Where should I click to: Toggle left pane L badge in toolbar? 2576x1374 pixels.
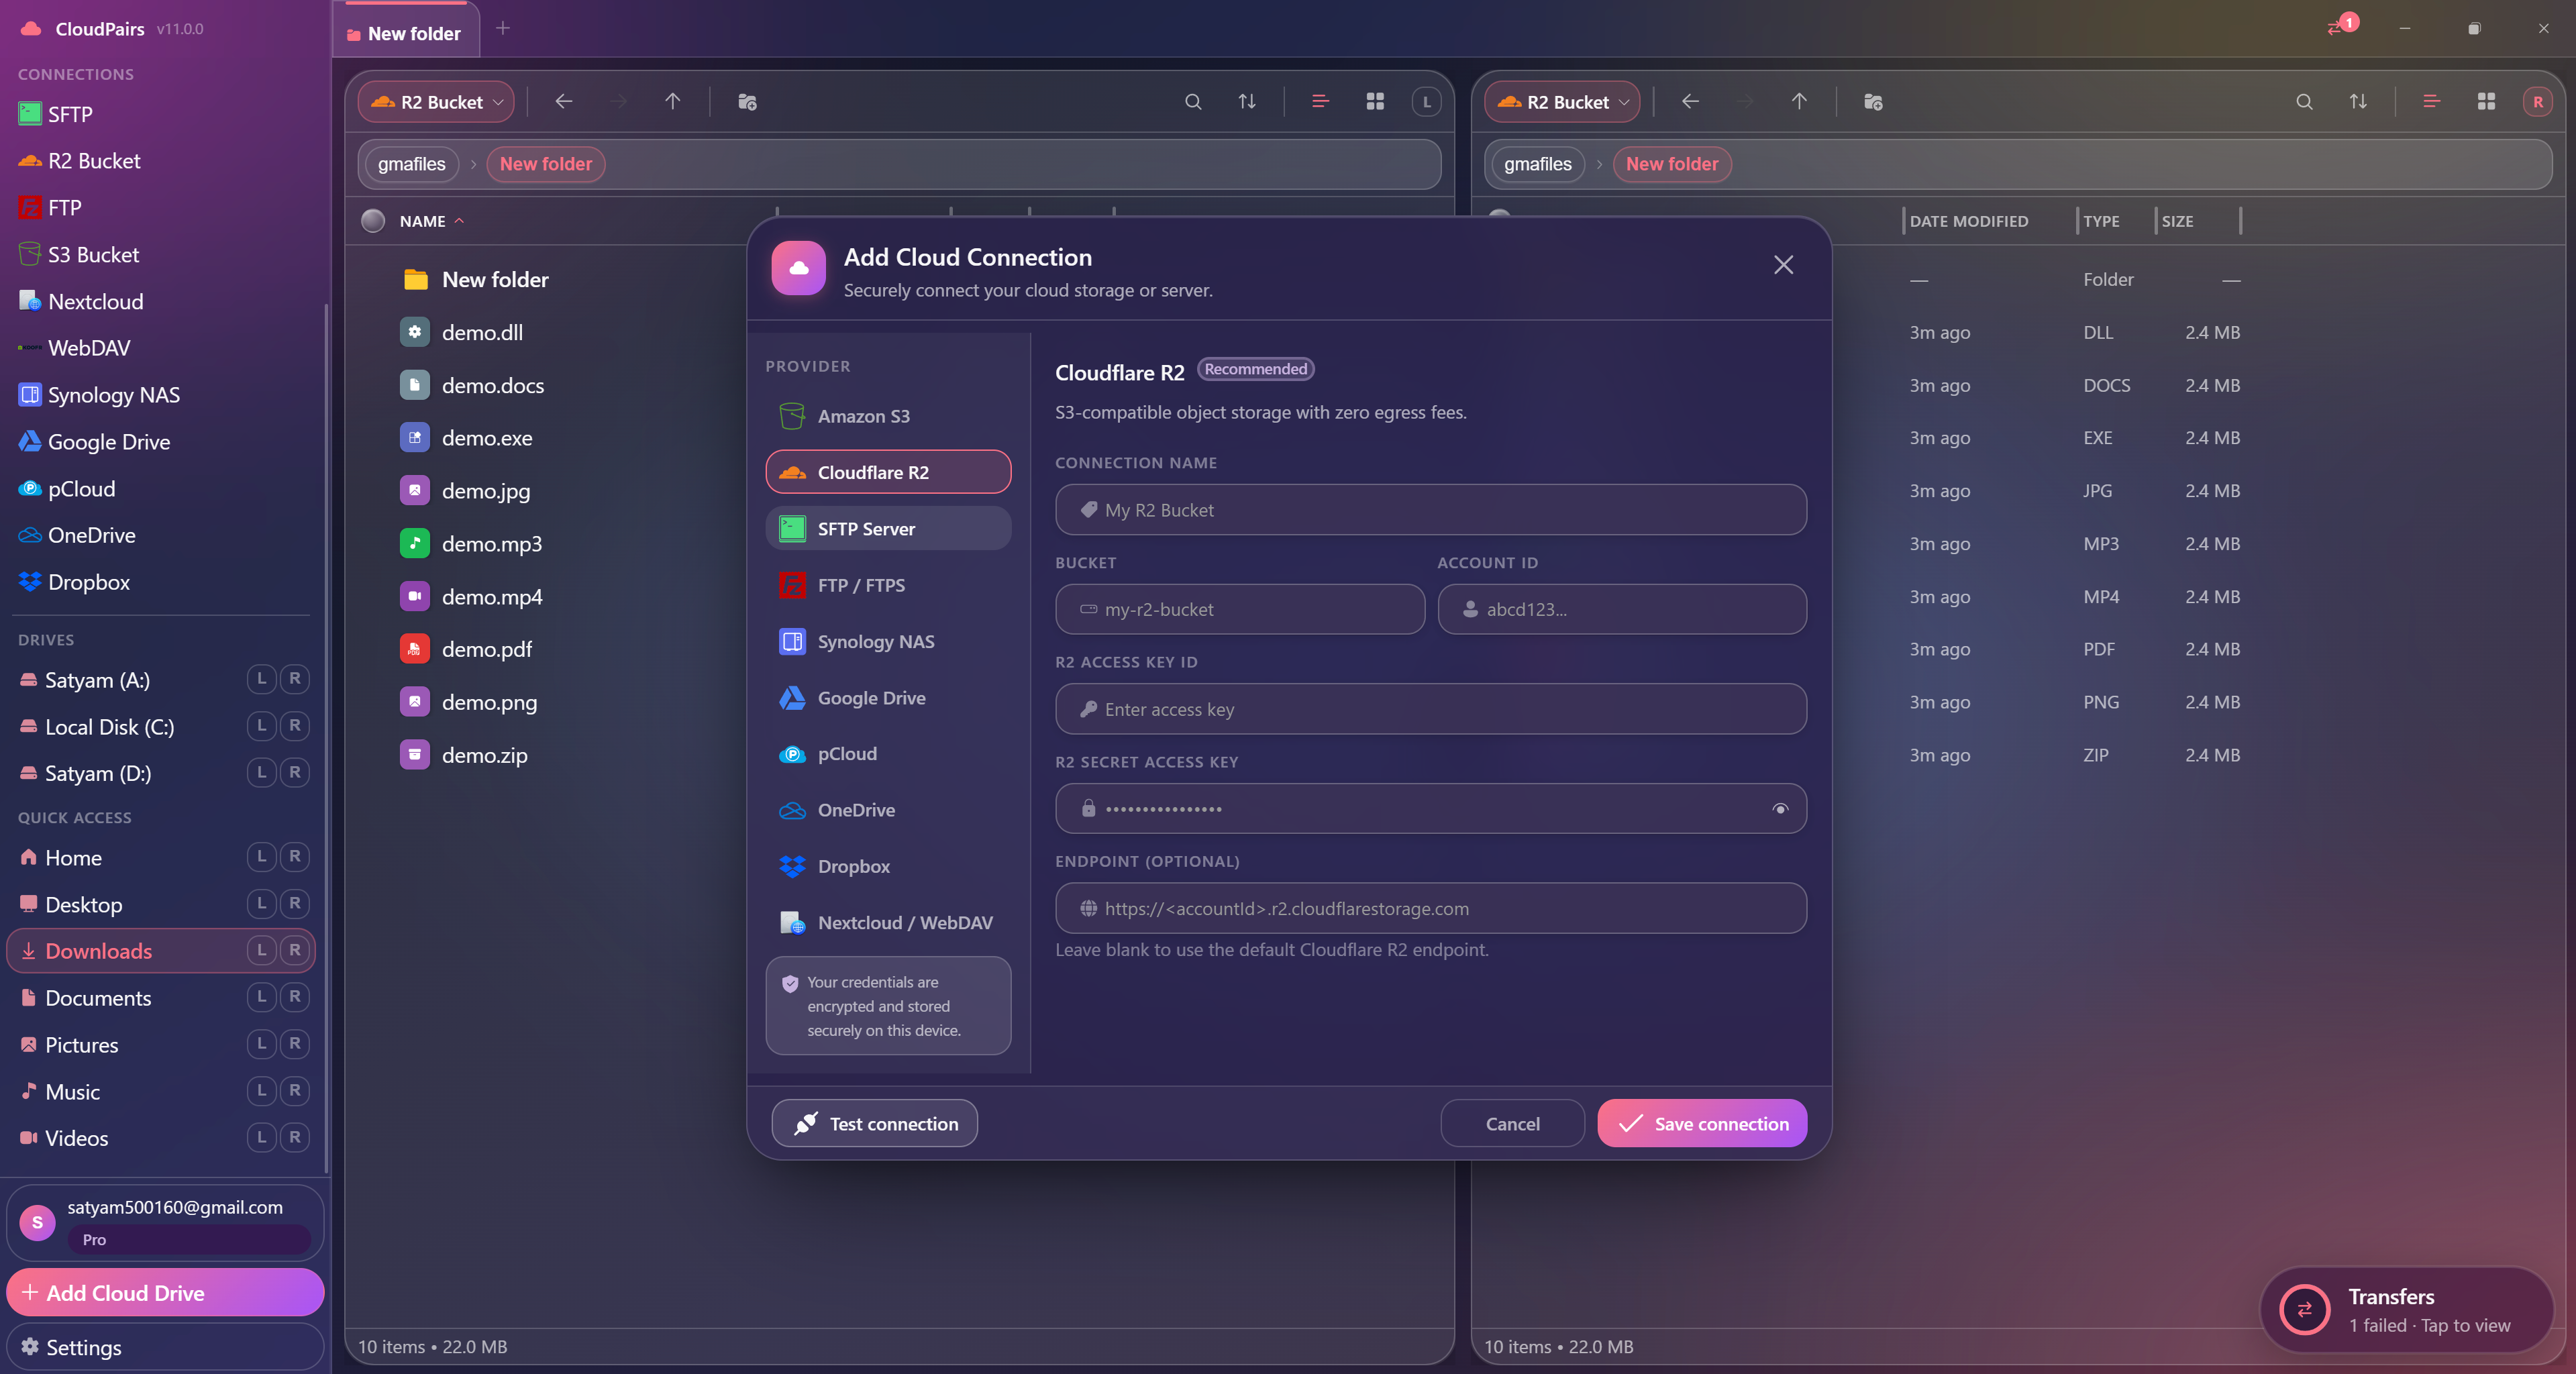coord(1427,102)
